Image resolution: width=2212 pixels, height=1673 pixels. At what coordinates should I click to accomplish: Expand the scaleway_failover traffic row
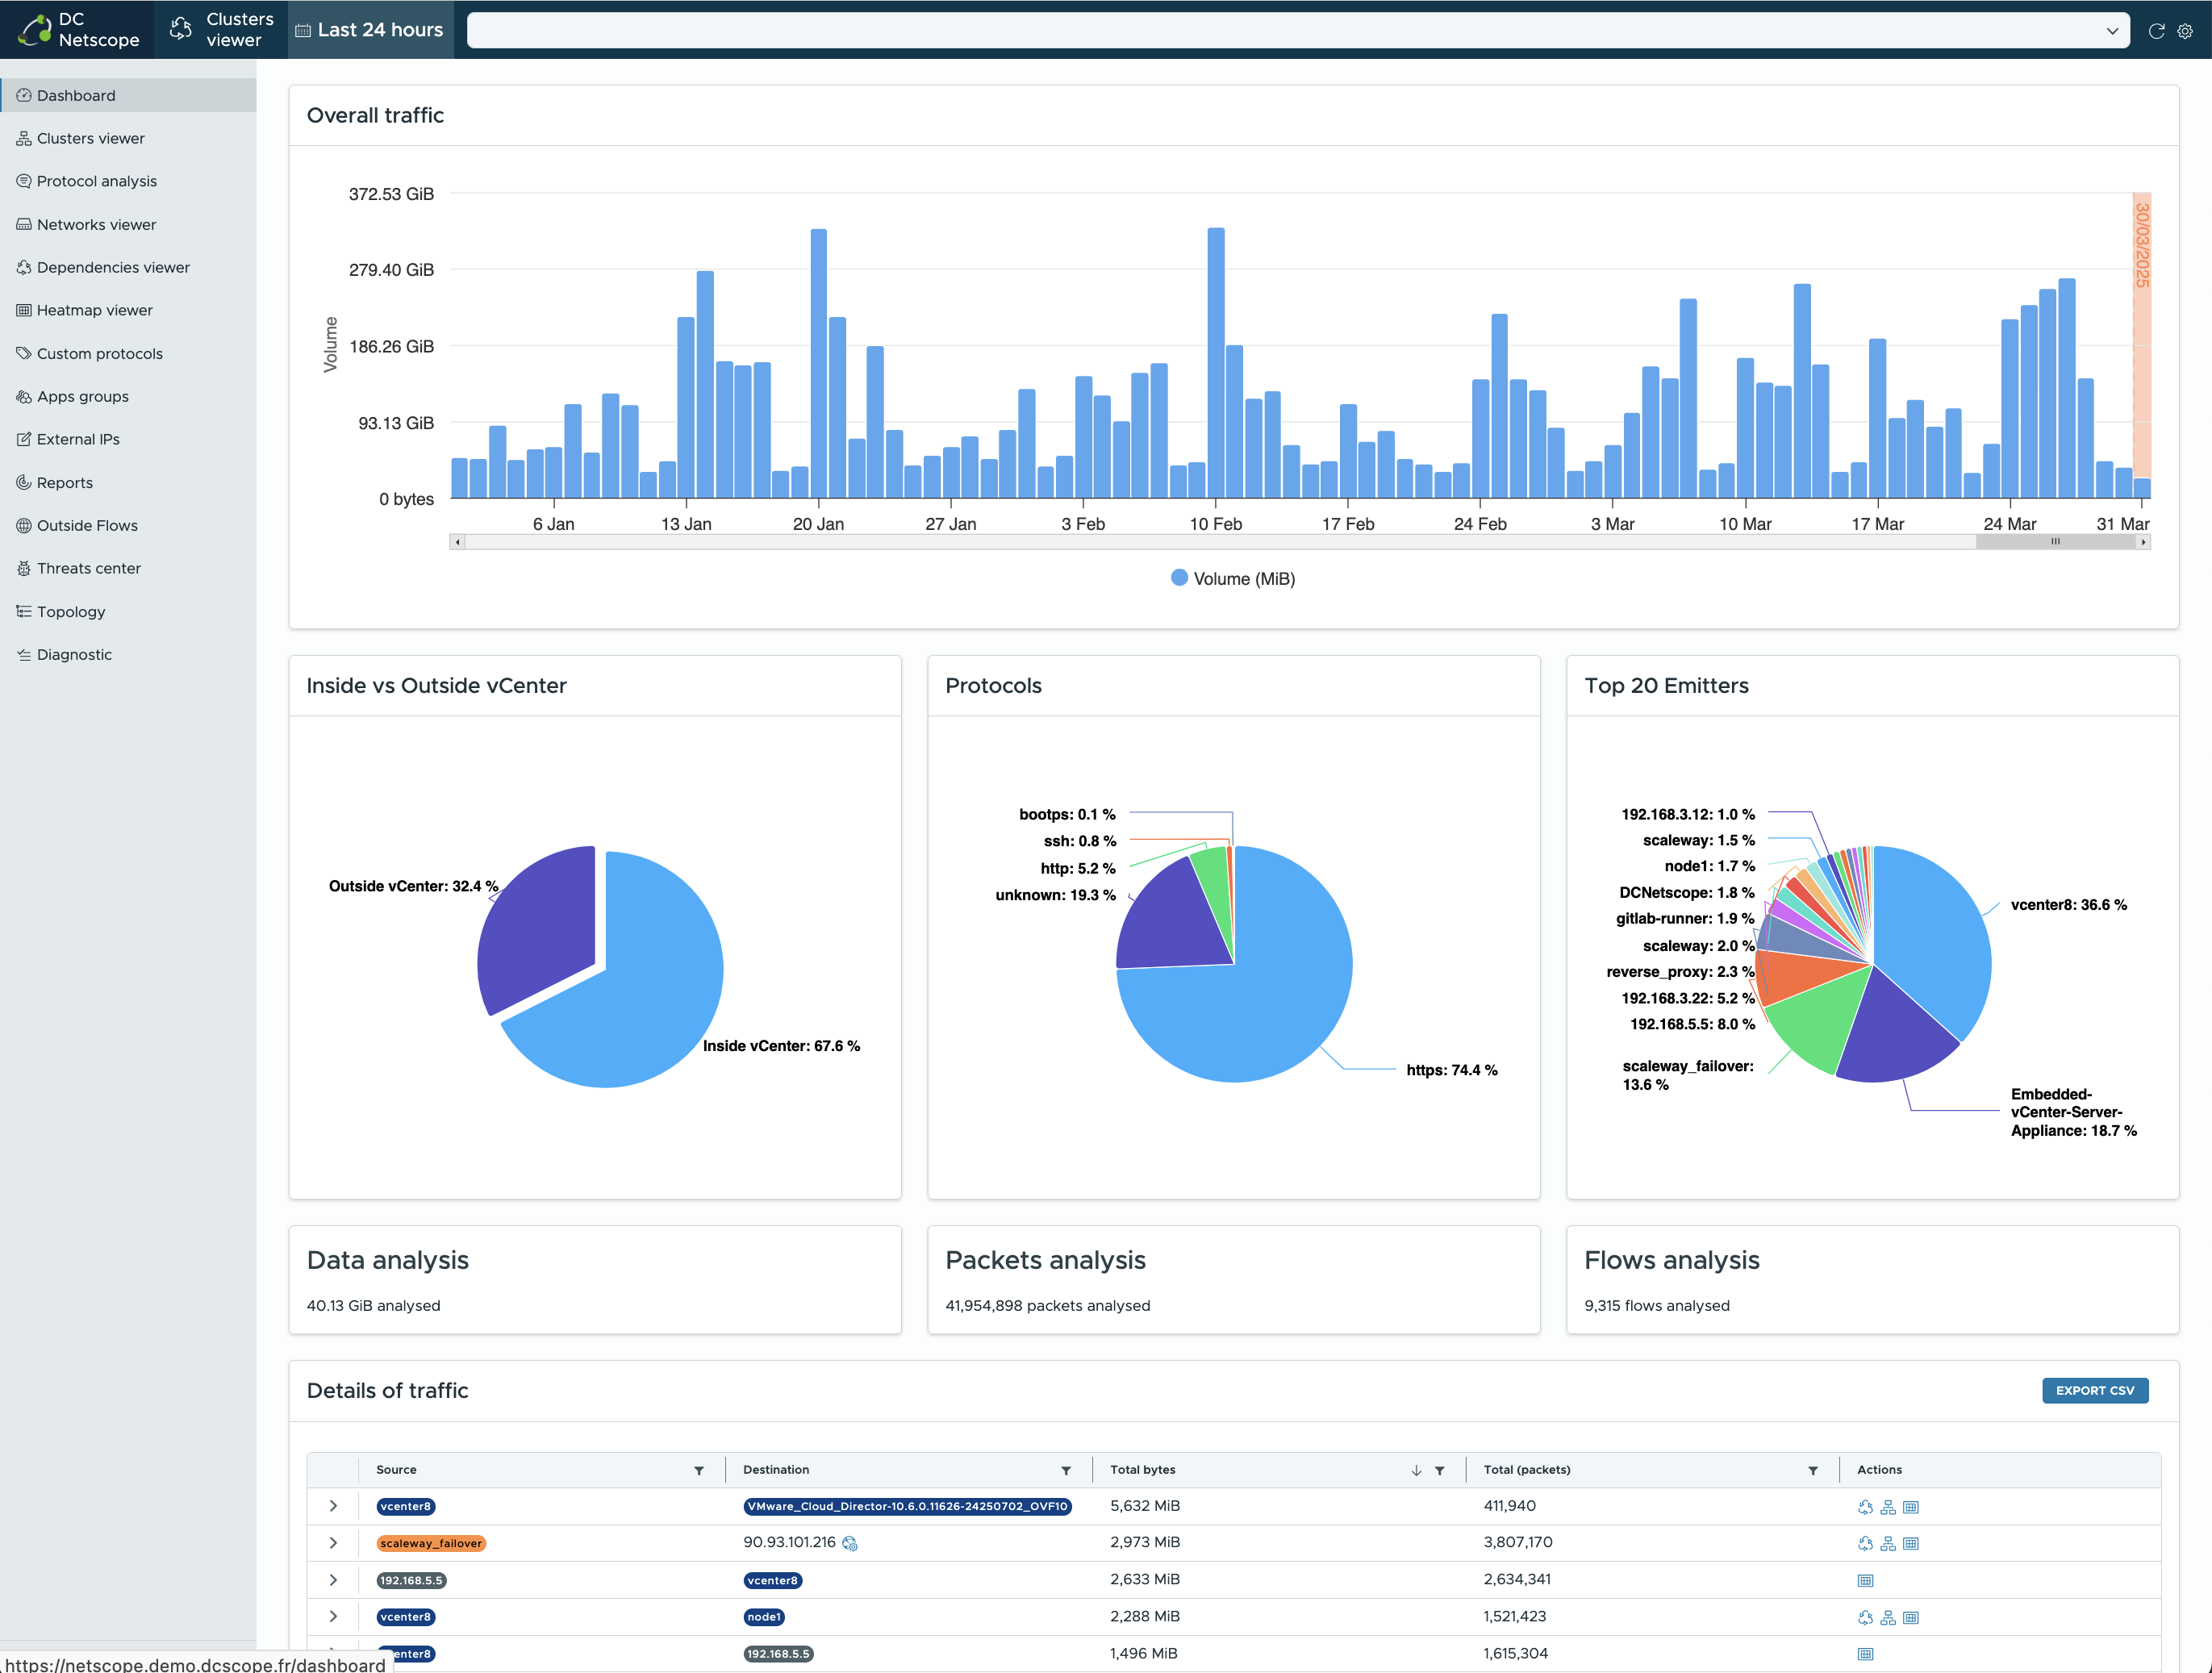click(x=333, y=1544)
